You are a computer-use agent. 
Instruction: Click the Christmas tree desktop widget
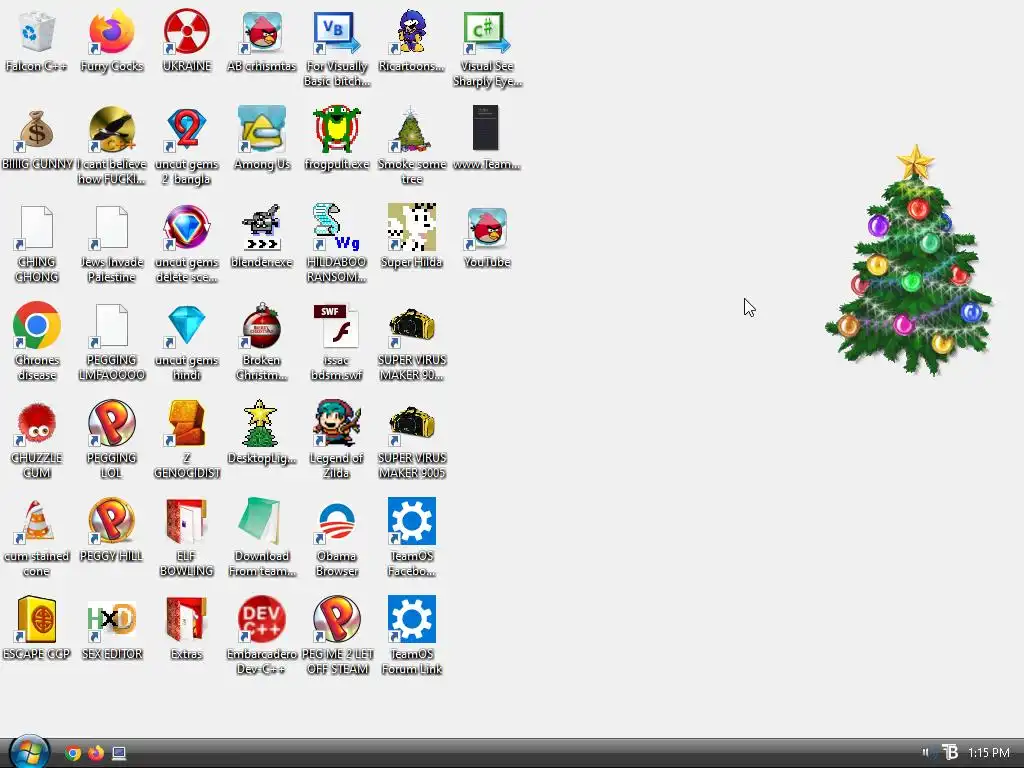tap(909, 260)
